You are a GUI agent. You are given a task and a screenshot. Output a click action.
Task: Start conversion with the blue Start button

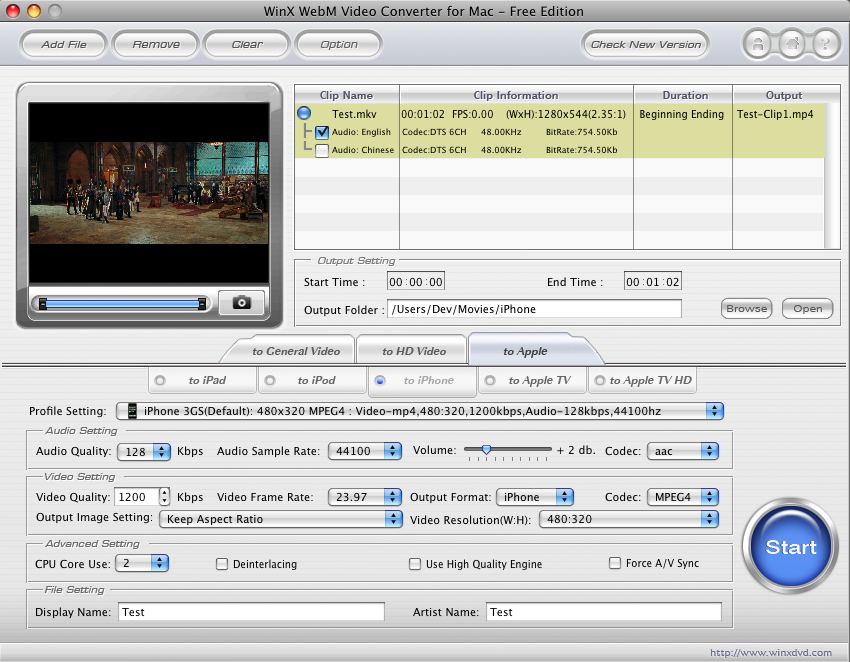click(790, 547)
